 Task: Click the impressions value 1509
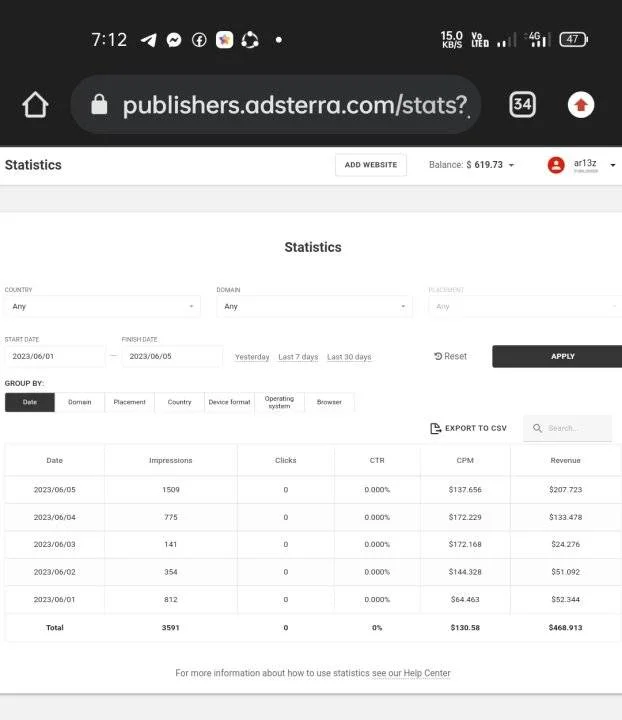coord(171,489)
